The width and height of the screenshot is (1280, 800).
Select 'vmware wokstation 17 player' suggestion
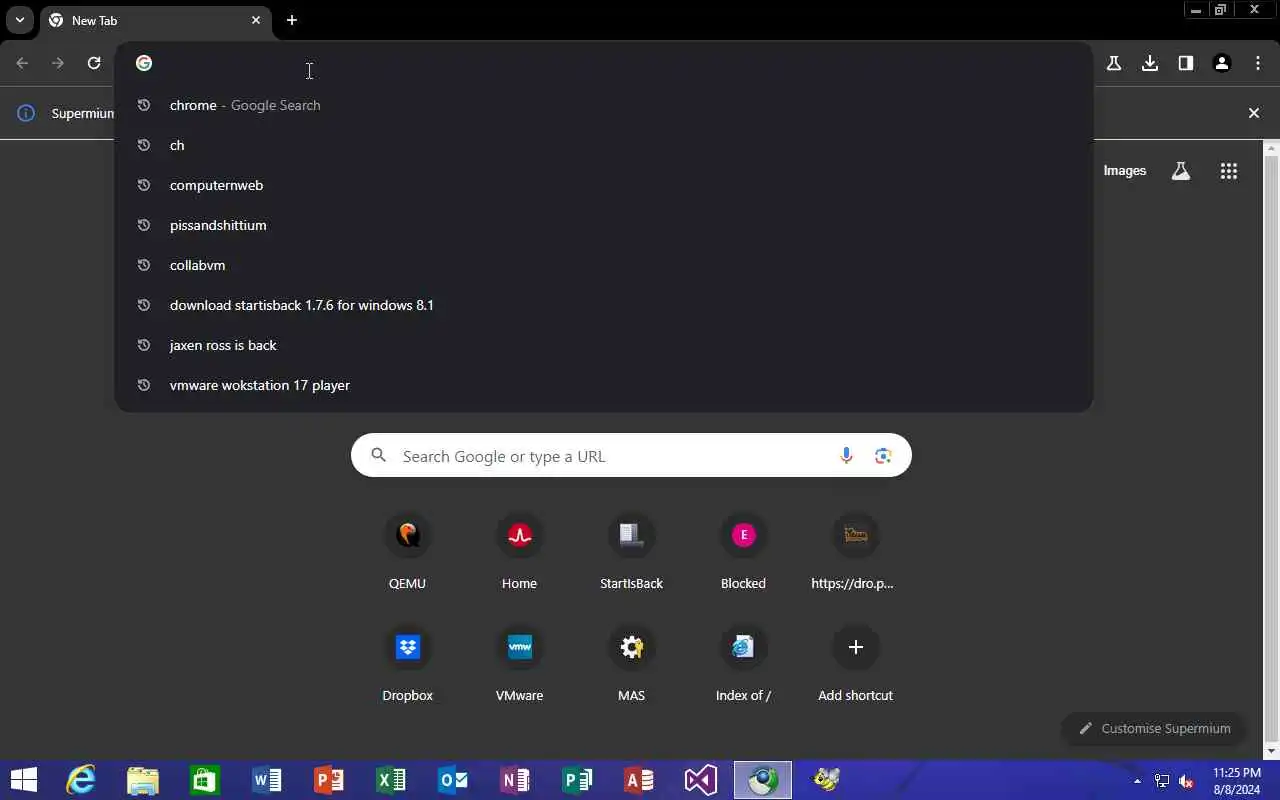pos(604,385)
